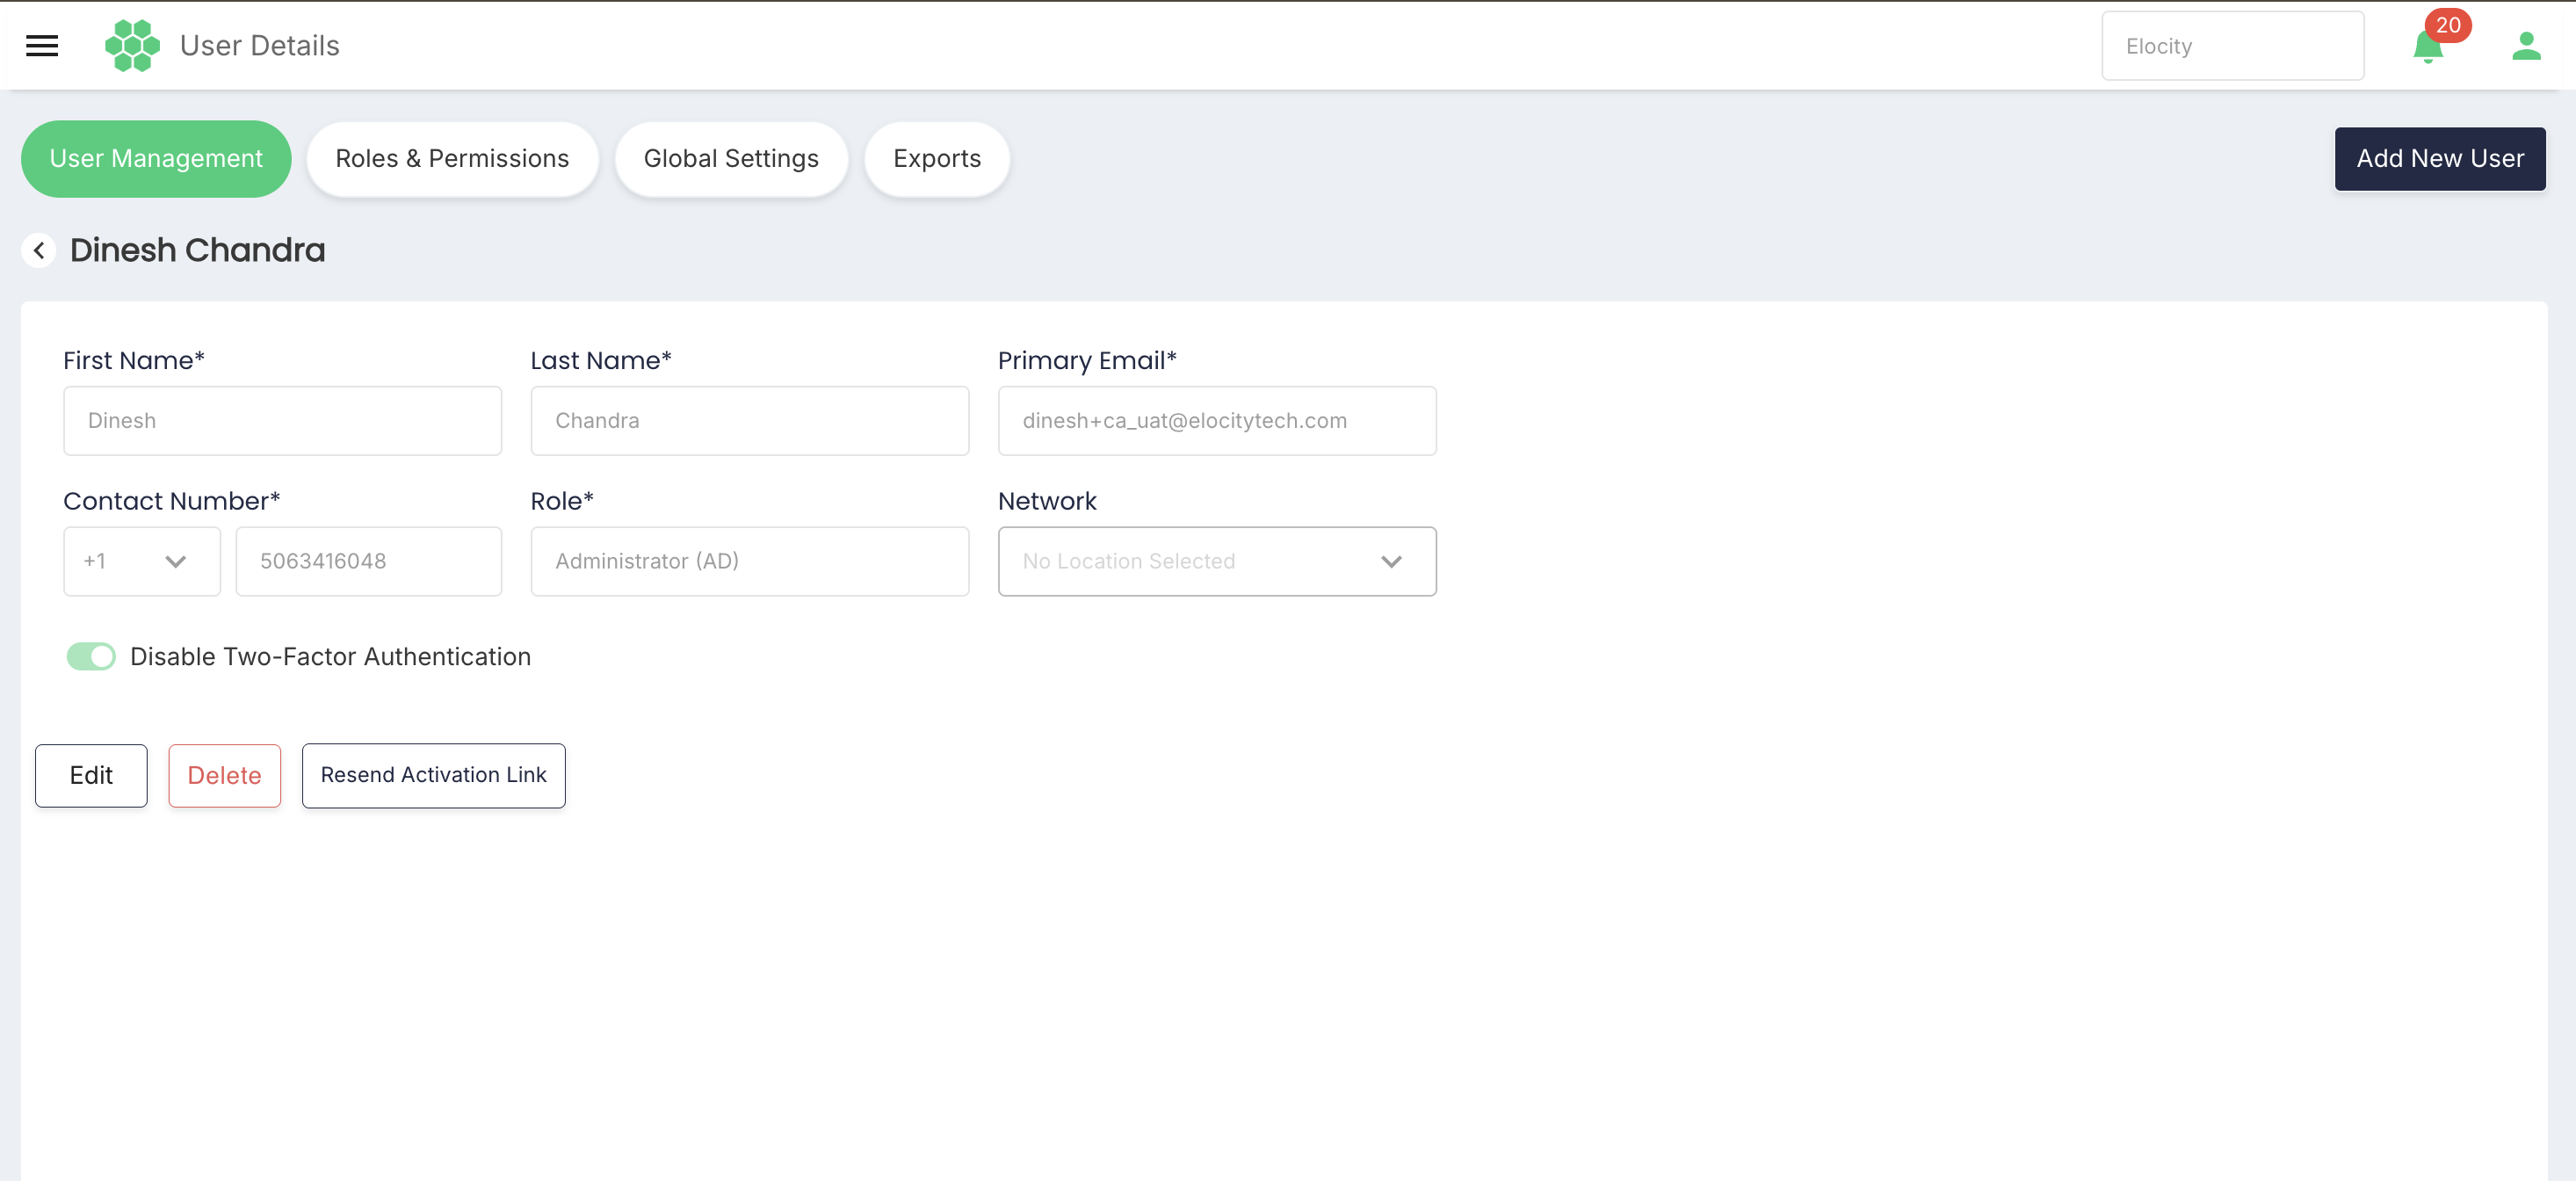Switch to the Roles & Permissions tab
2576x1181 pixels.
tap(452, 159)
